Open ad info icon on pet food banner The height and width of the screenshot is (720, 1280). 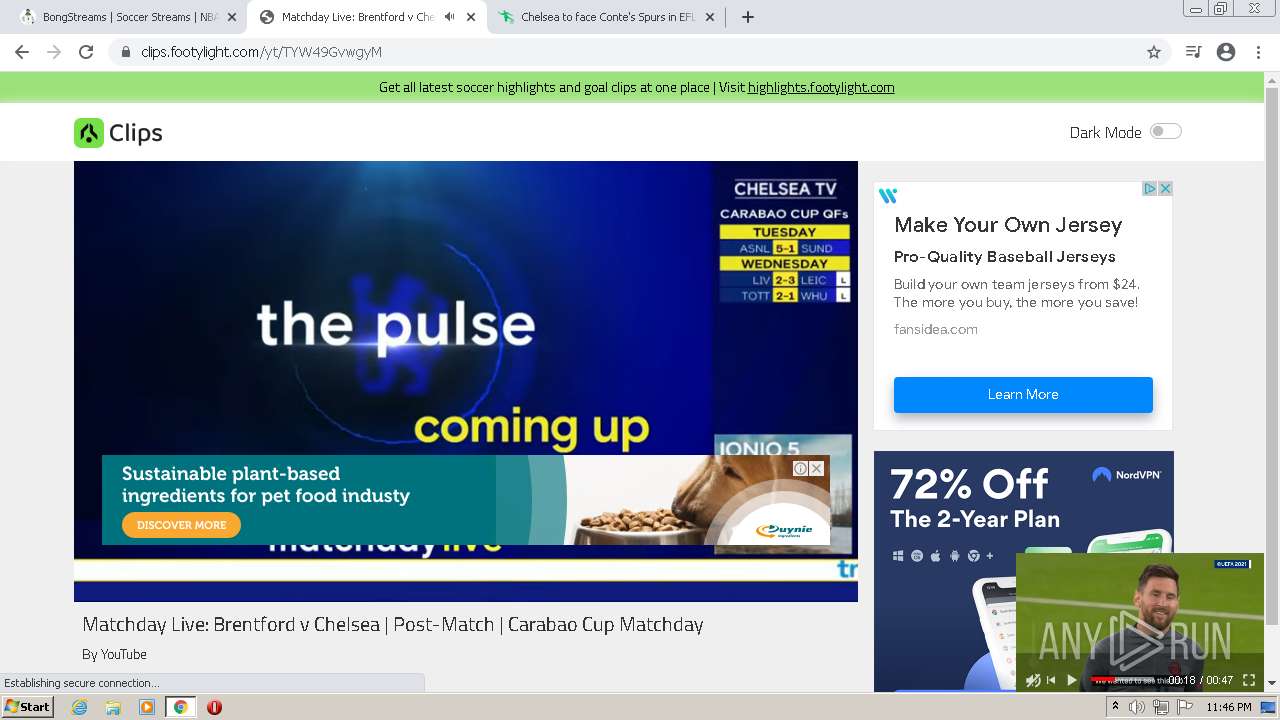(800, 468)
